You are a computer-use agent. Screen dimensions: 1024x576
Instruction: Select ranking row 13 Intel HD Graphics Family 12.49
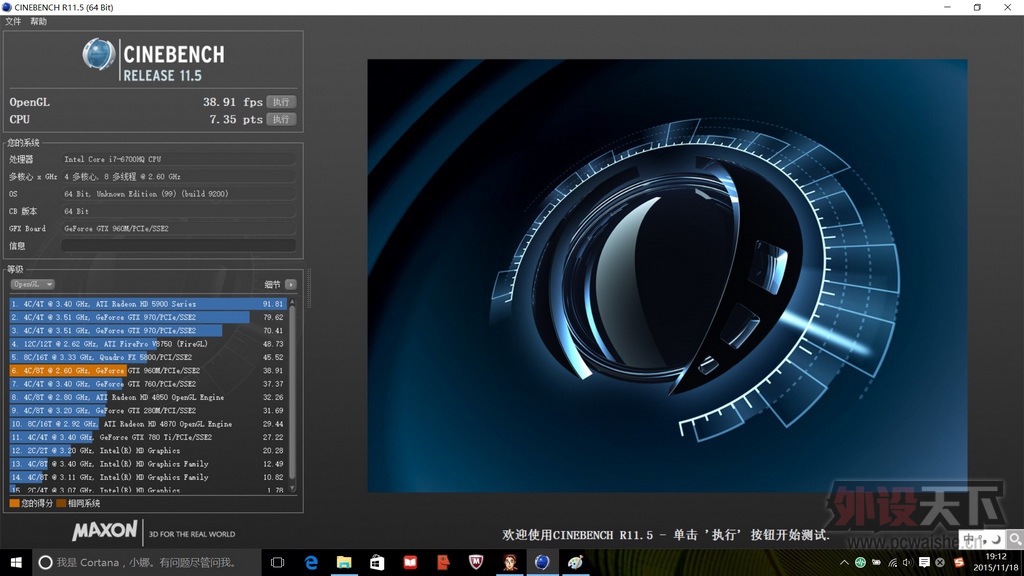(148, 464)
